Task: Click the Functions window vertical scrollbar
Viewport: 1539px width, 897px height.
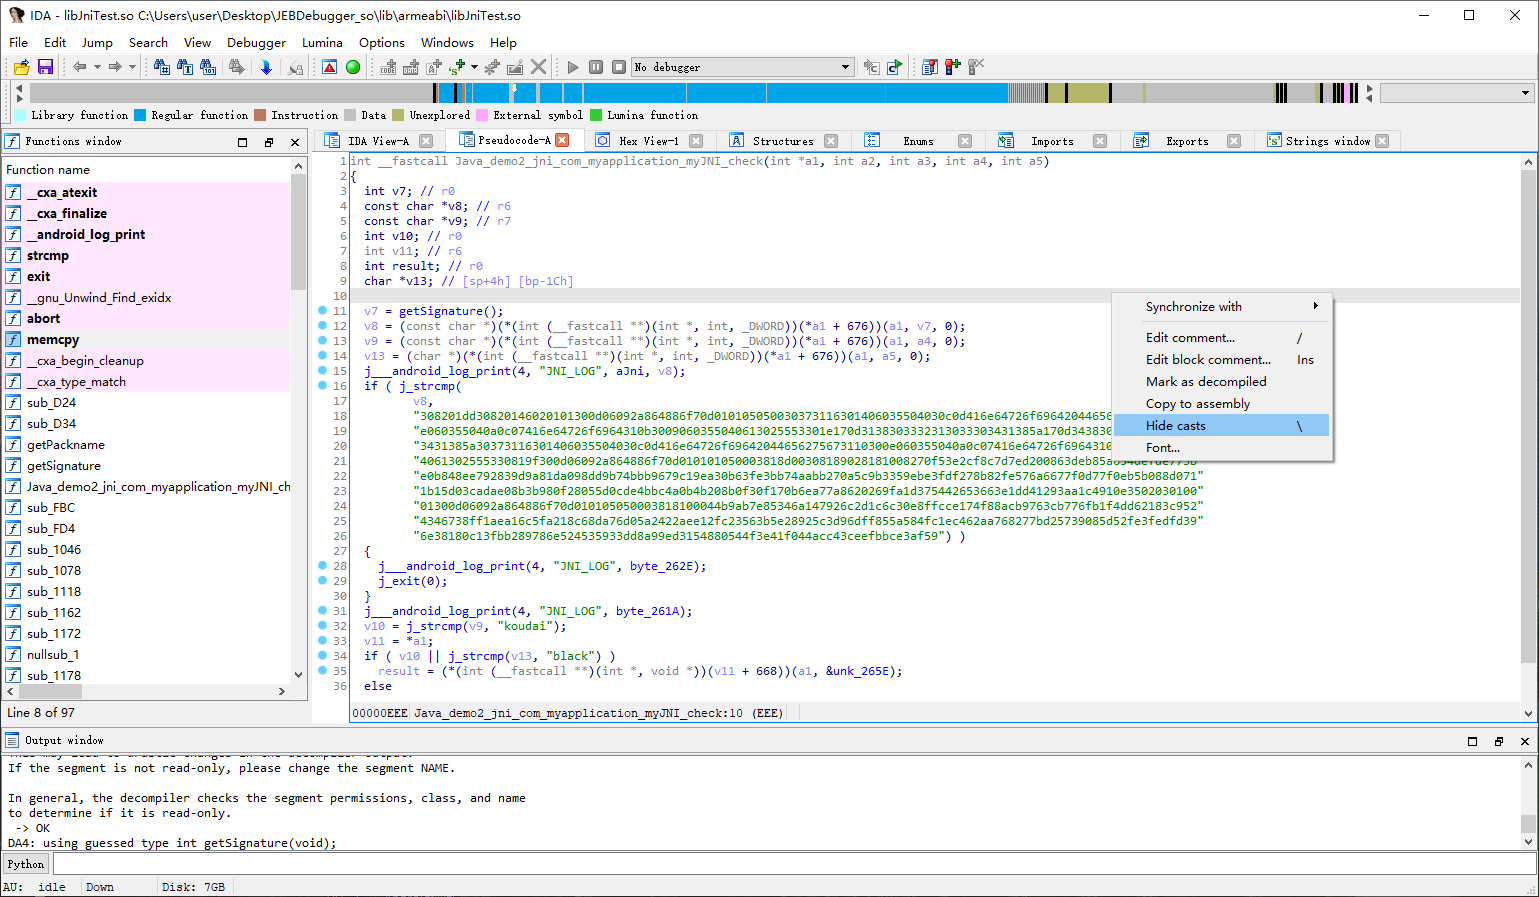Action: [x=298, y=421]
